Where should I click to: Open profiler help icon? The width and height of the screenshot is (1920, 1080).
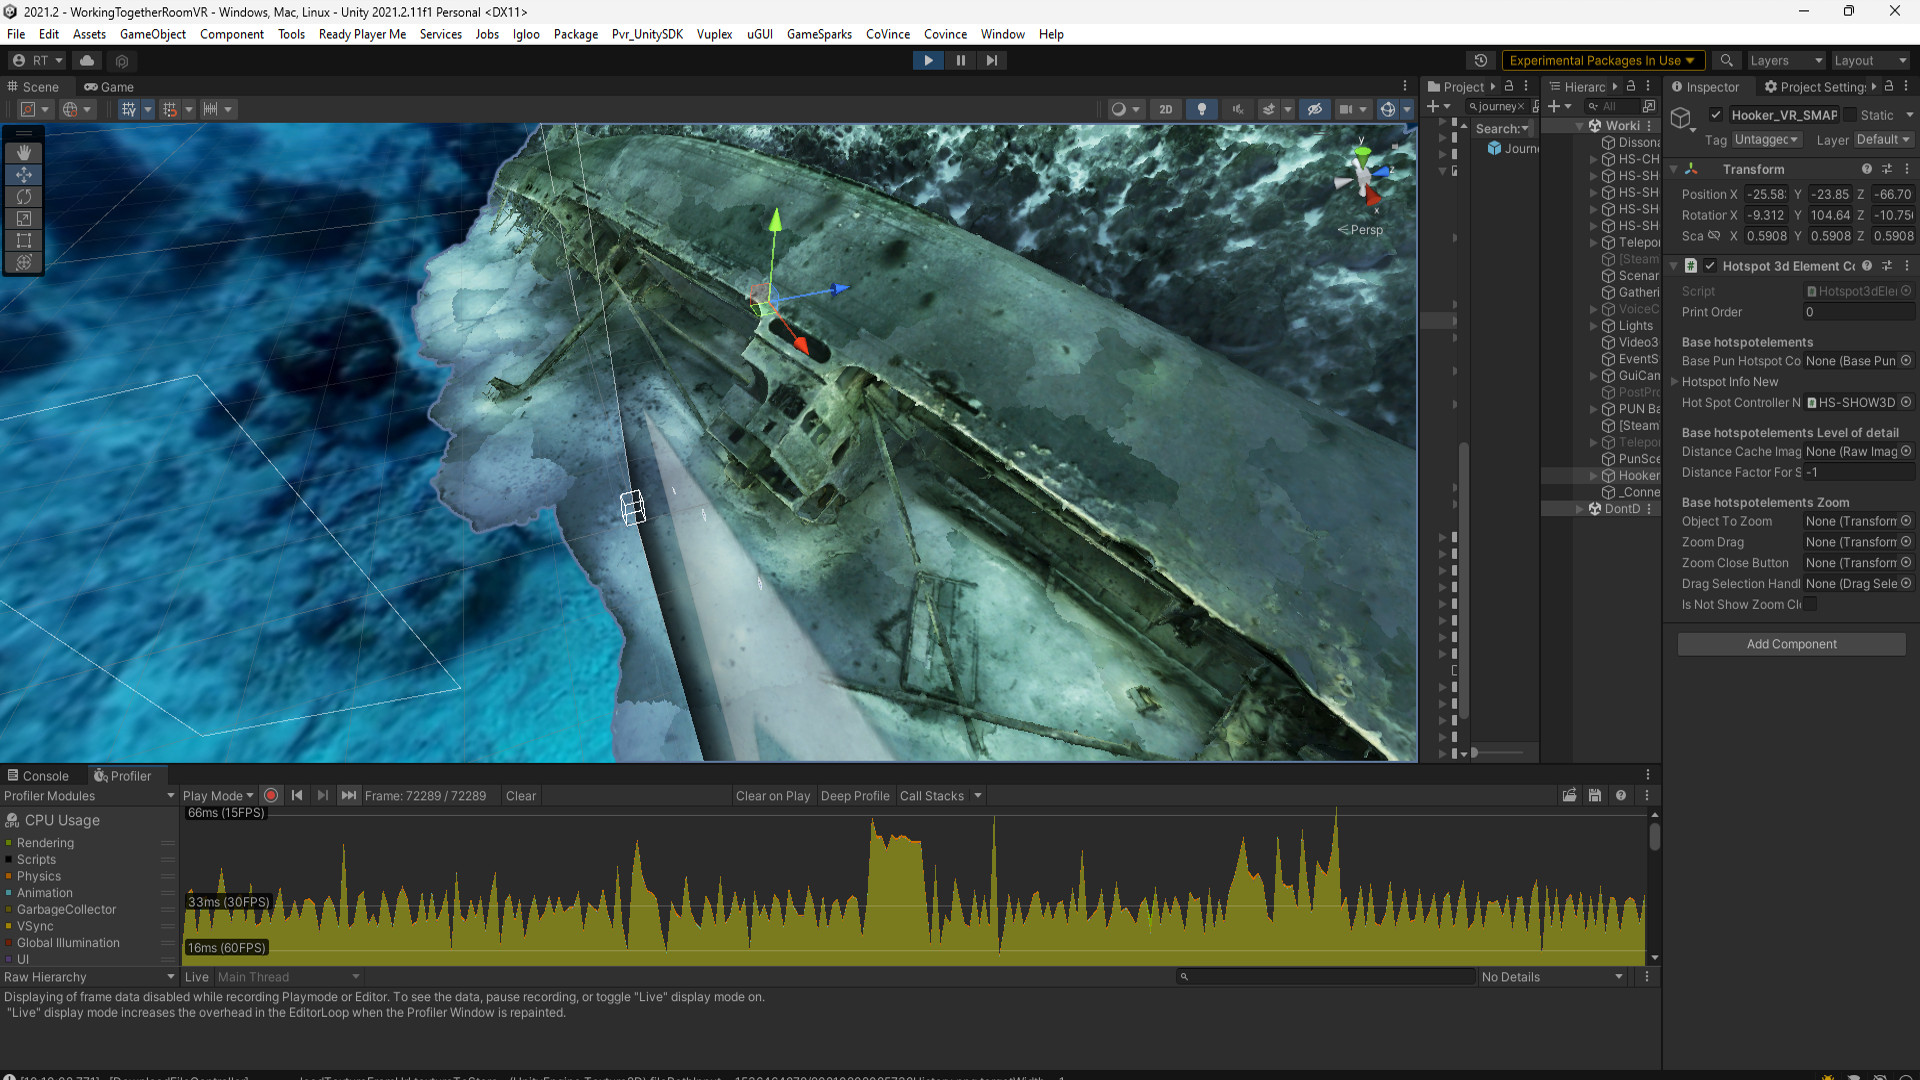(1621, 796)
